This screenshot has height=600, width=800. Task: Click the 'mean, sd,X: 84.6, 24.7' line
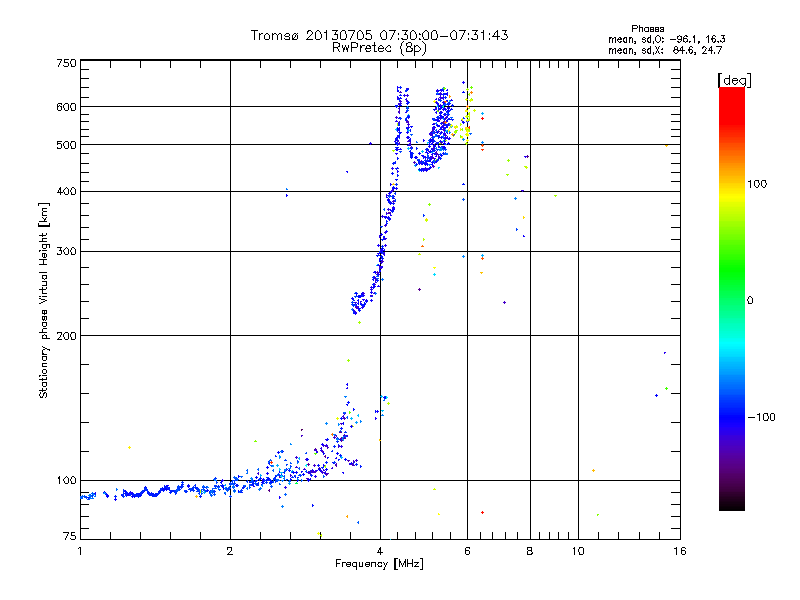665,50
